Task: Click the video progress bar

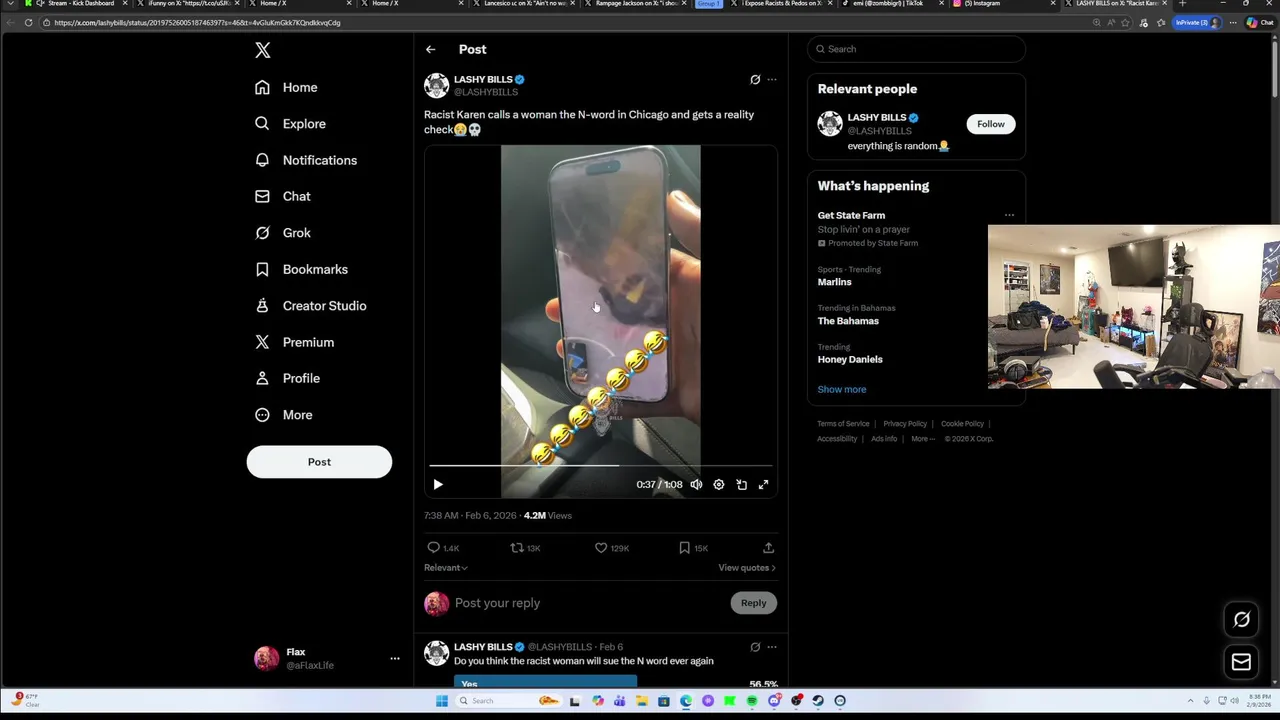Action: pos(600,466)
